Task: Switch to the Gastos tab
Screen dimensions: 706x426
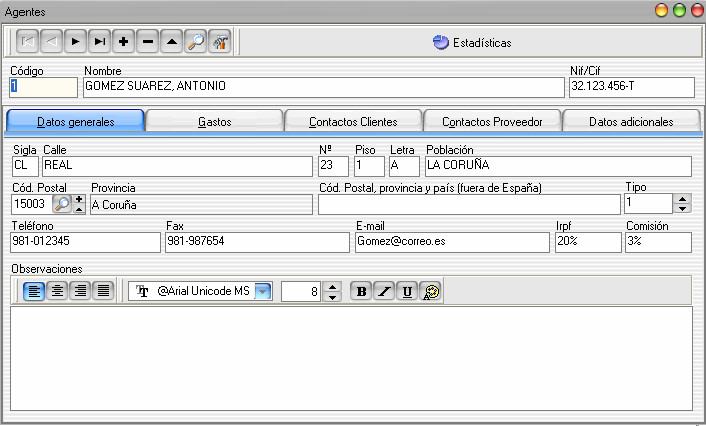Action: (x=215, y=121)
